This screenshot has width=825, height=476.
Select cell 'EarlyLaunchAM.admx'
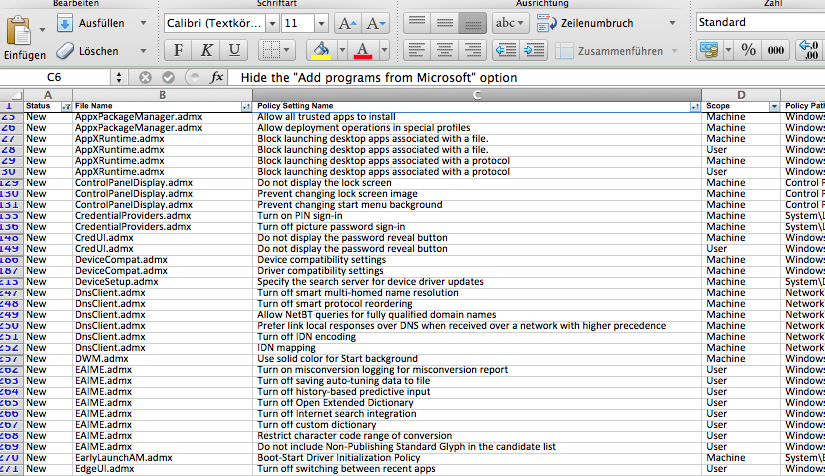[162, 458]
